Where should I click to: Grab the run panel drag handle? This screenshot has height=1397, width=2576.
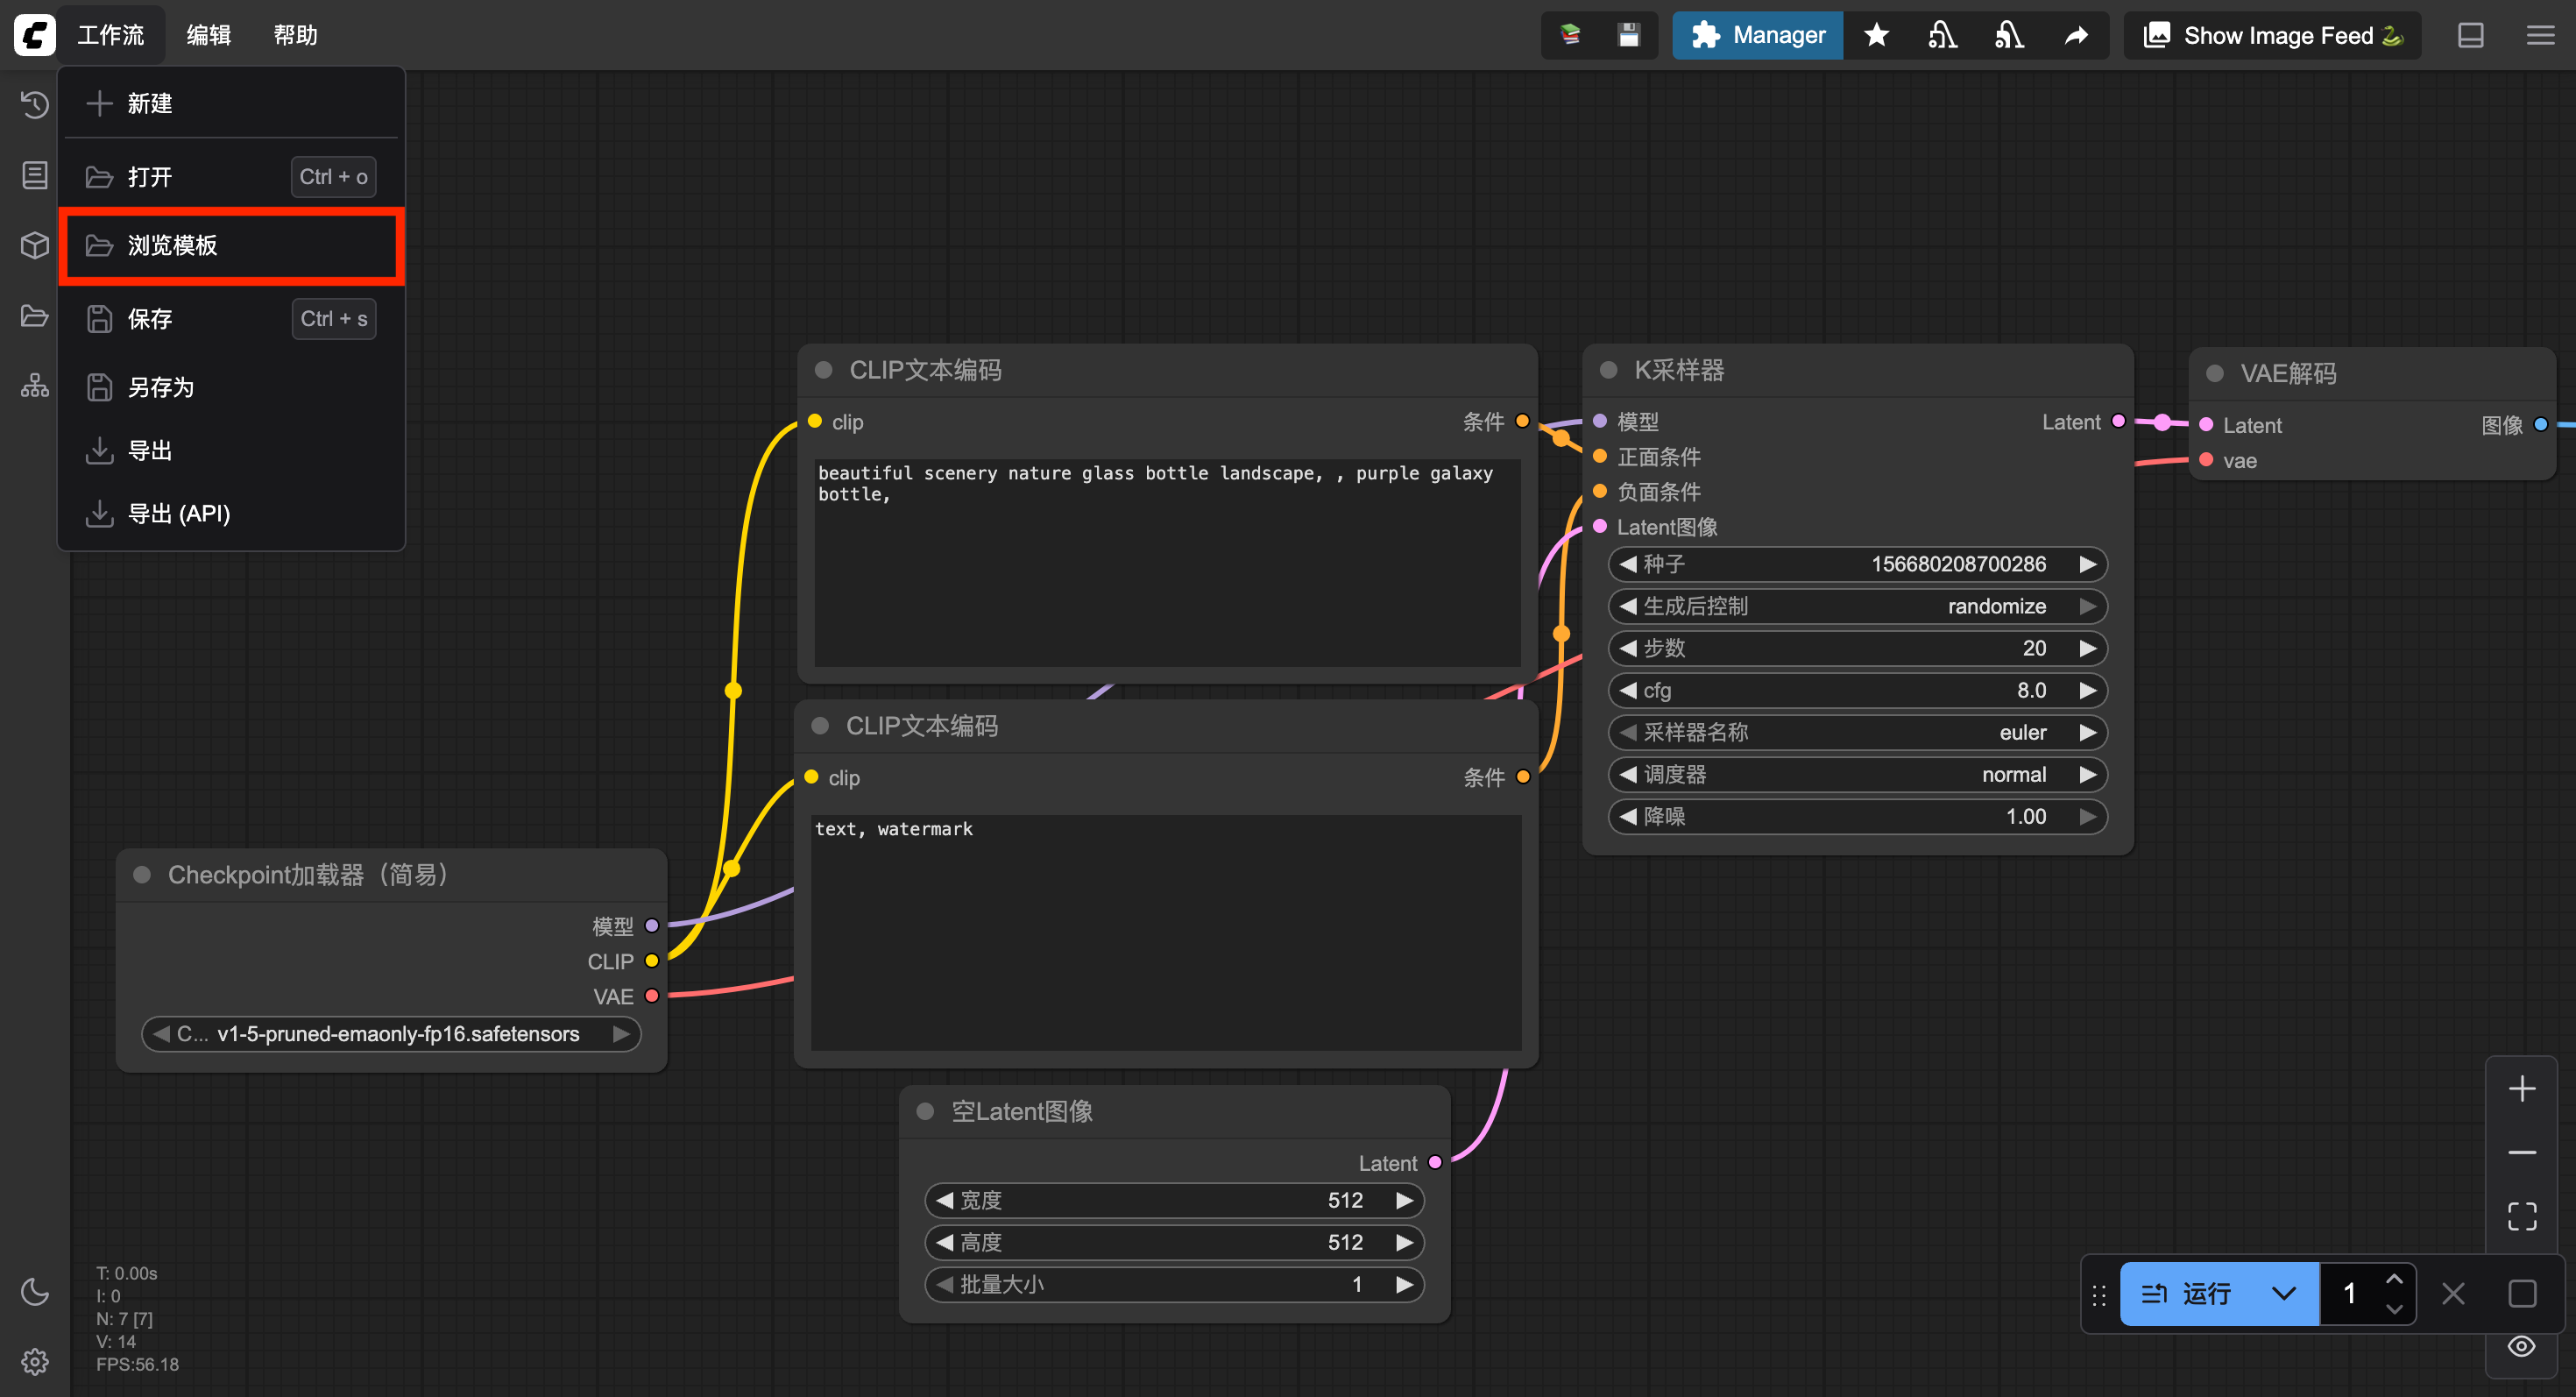point(2099,1295)
